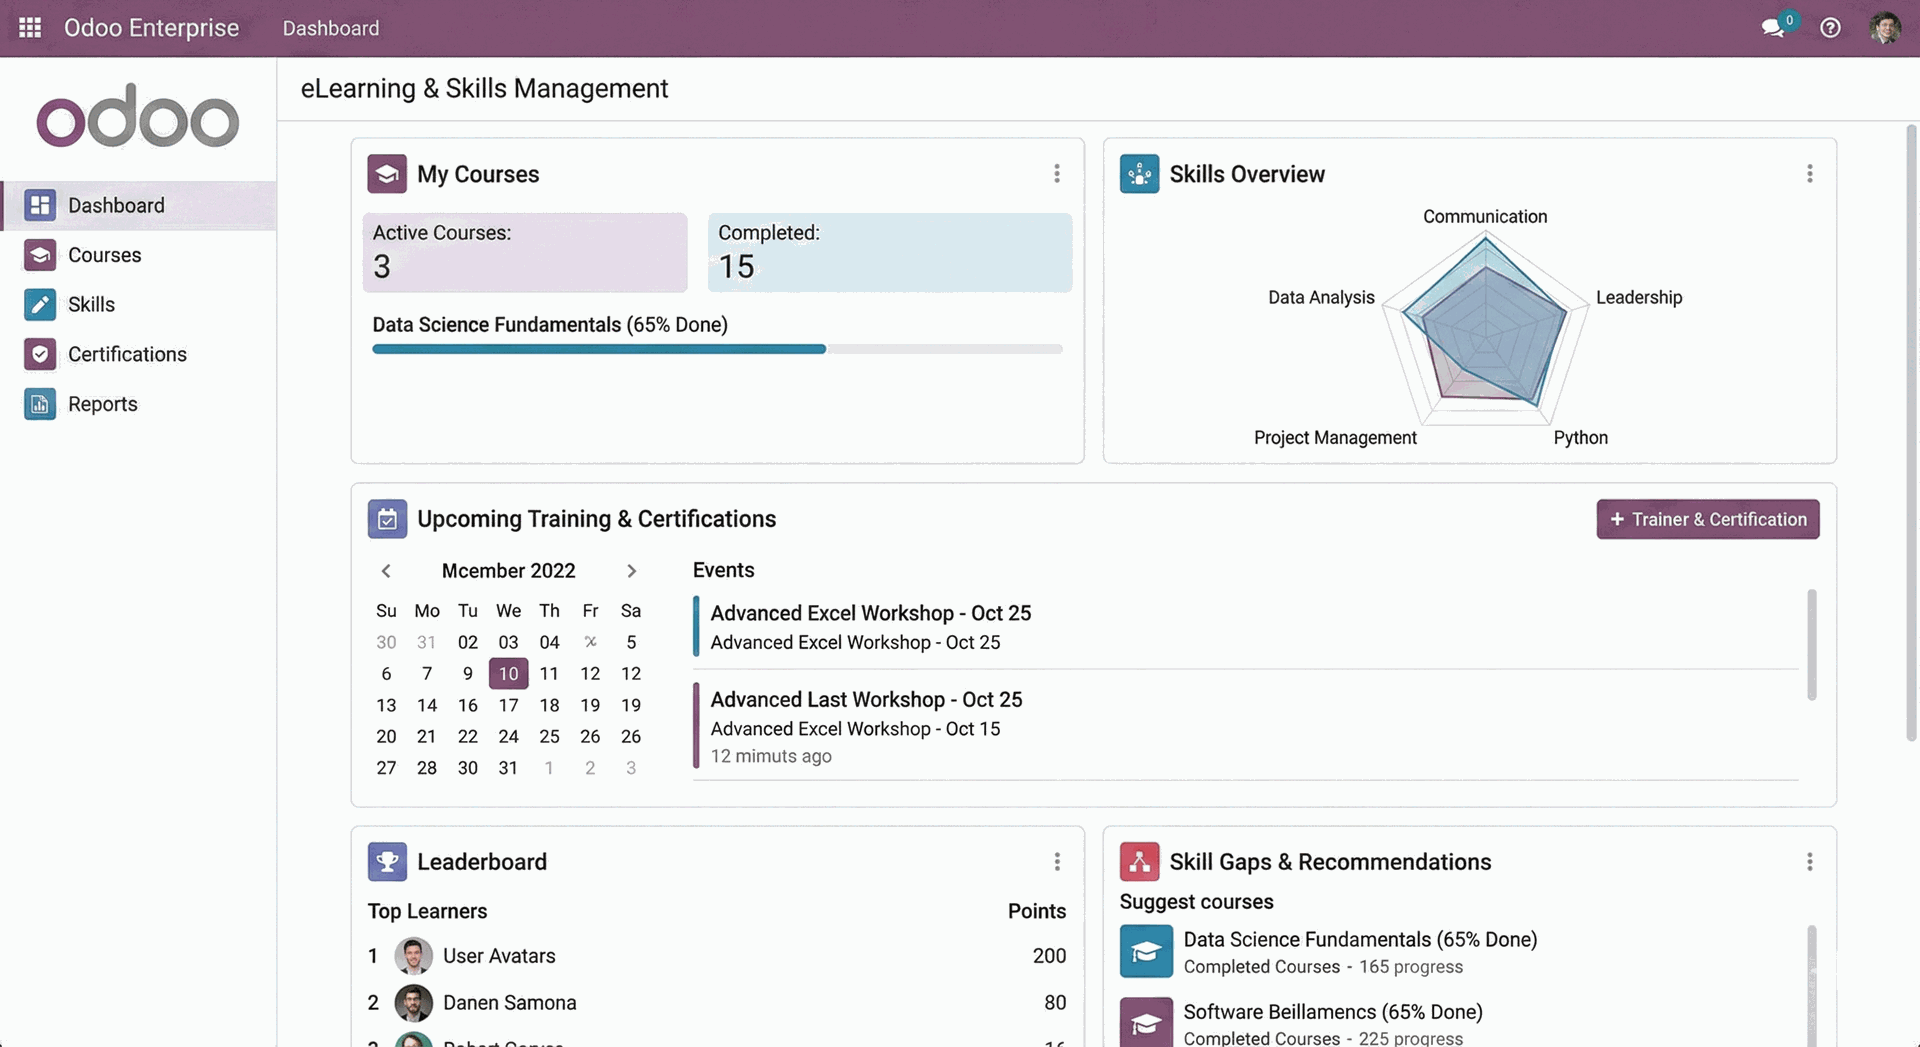This screenshot has height=1047, width=1920.
Task: Switch to the Dashboard sidebar tab
Action: [116, 205]
